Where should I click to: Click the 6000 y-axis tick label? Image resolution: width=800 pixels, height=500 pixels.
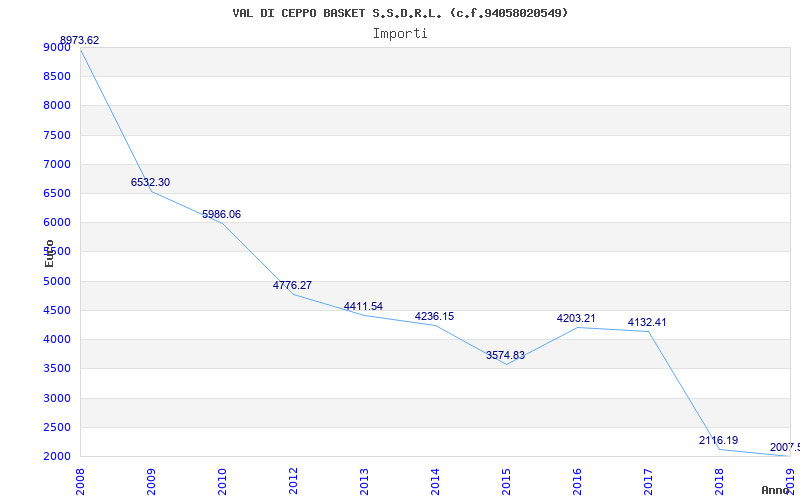57,222
